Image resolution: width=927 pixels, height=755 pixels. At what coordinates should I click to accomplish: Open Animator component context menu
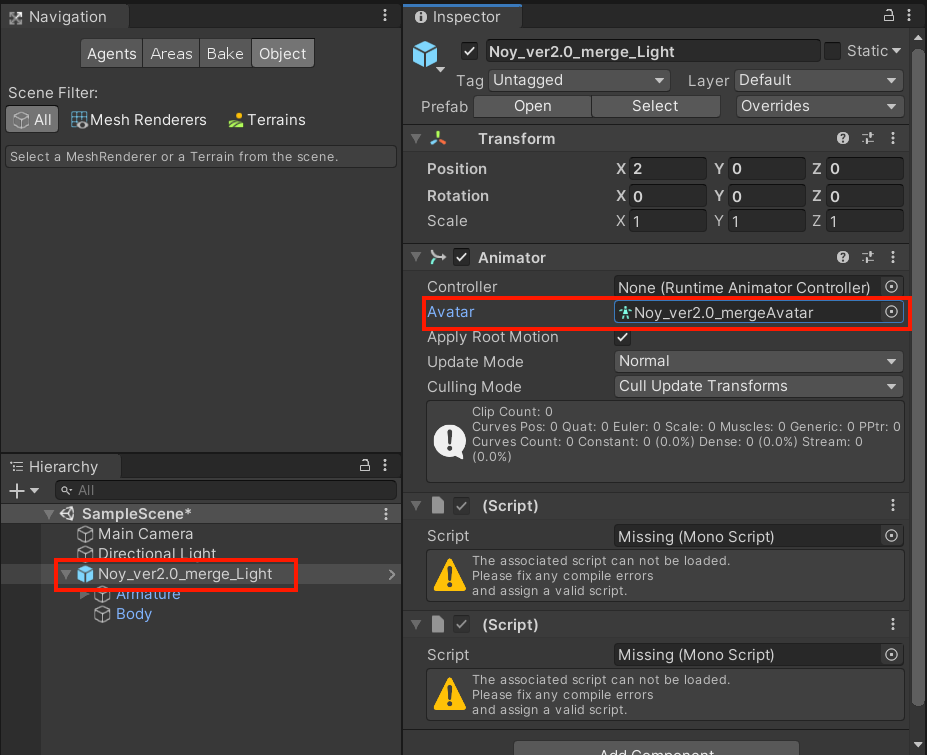893,257
